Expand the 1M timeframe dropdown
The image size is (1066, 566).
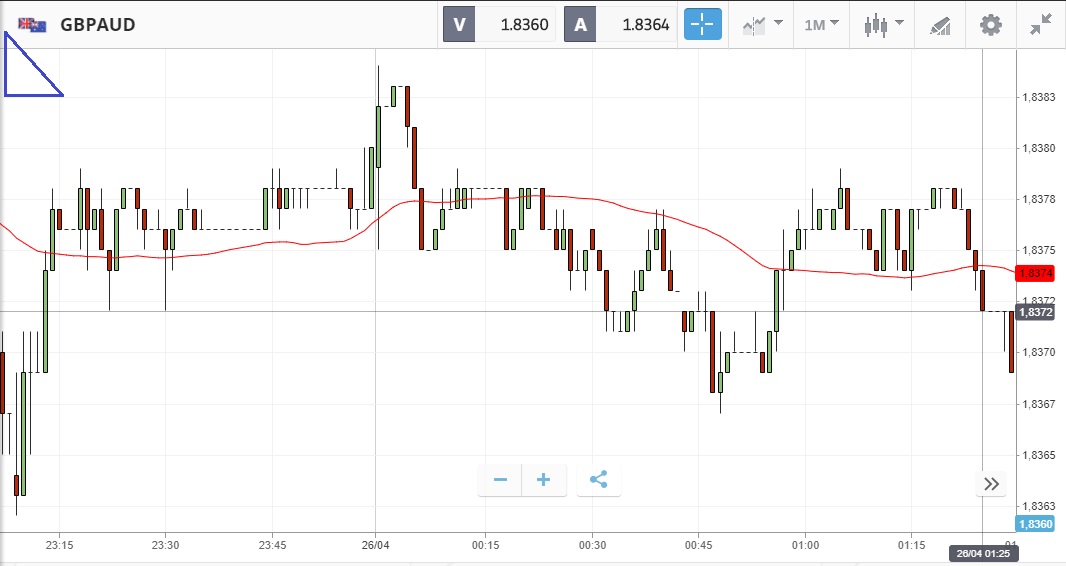click(x=821, y=24)
